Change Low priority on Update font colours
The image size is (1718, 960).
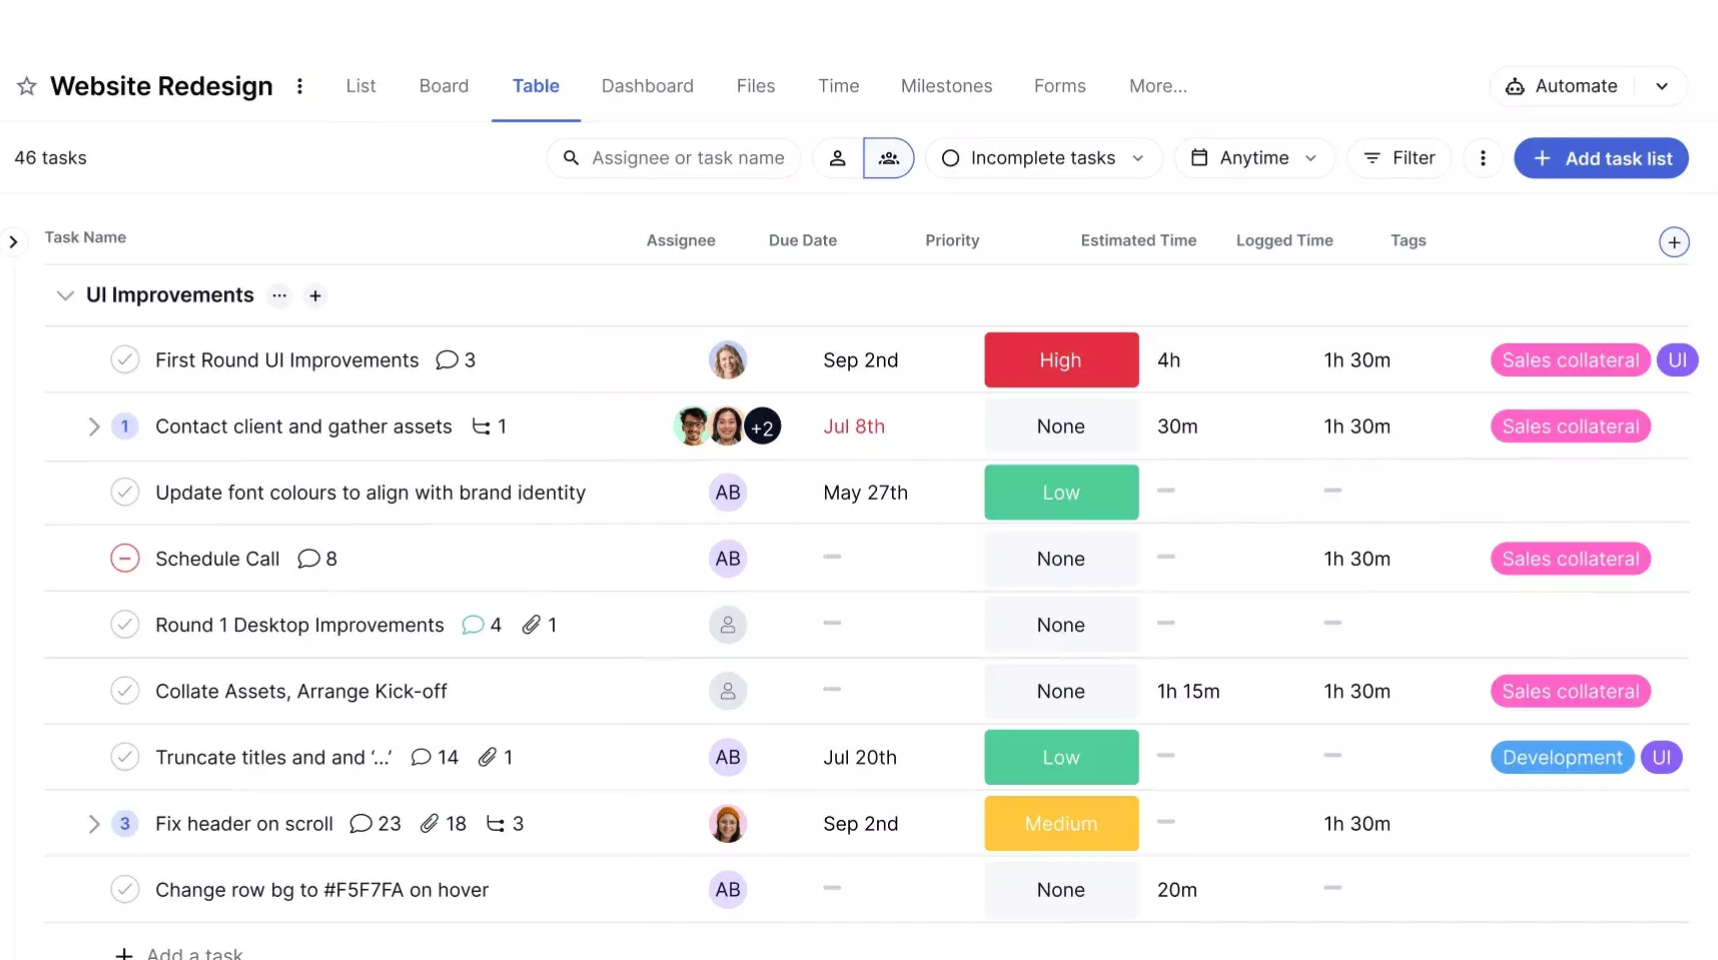point(1061,492)
